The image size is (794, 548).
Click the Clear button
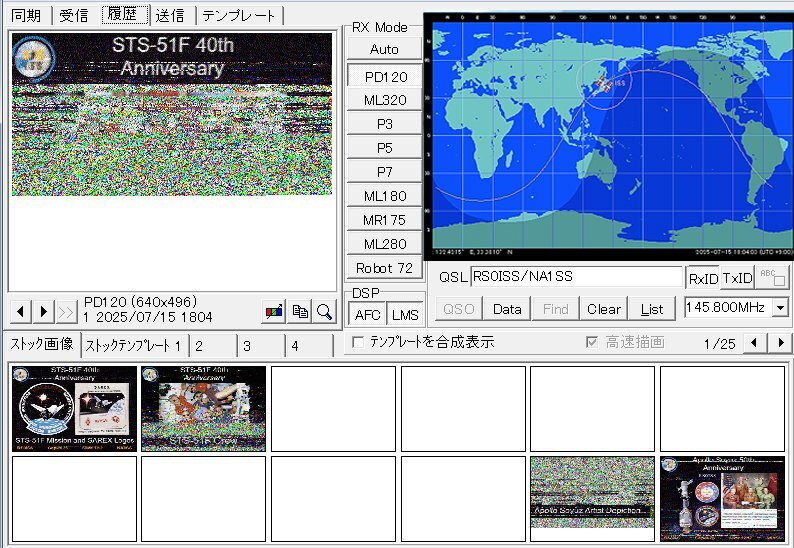click(x=604, y=308)
